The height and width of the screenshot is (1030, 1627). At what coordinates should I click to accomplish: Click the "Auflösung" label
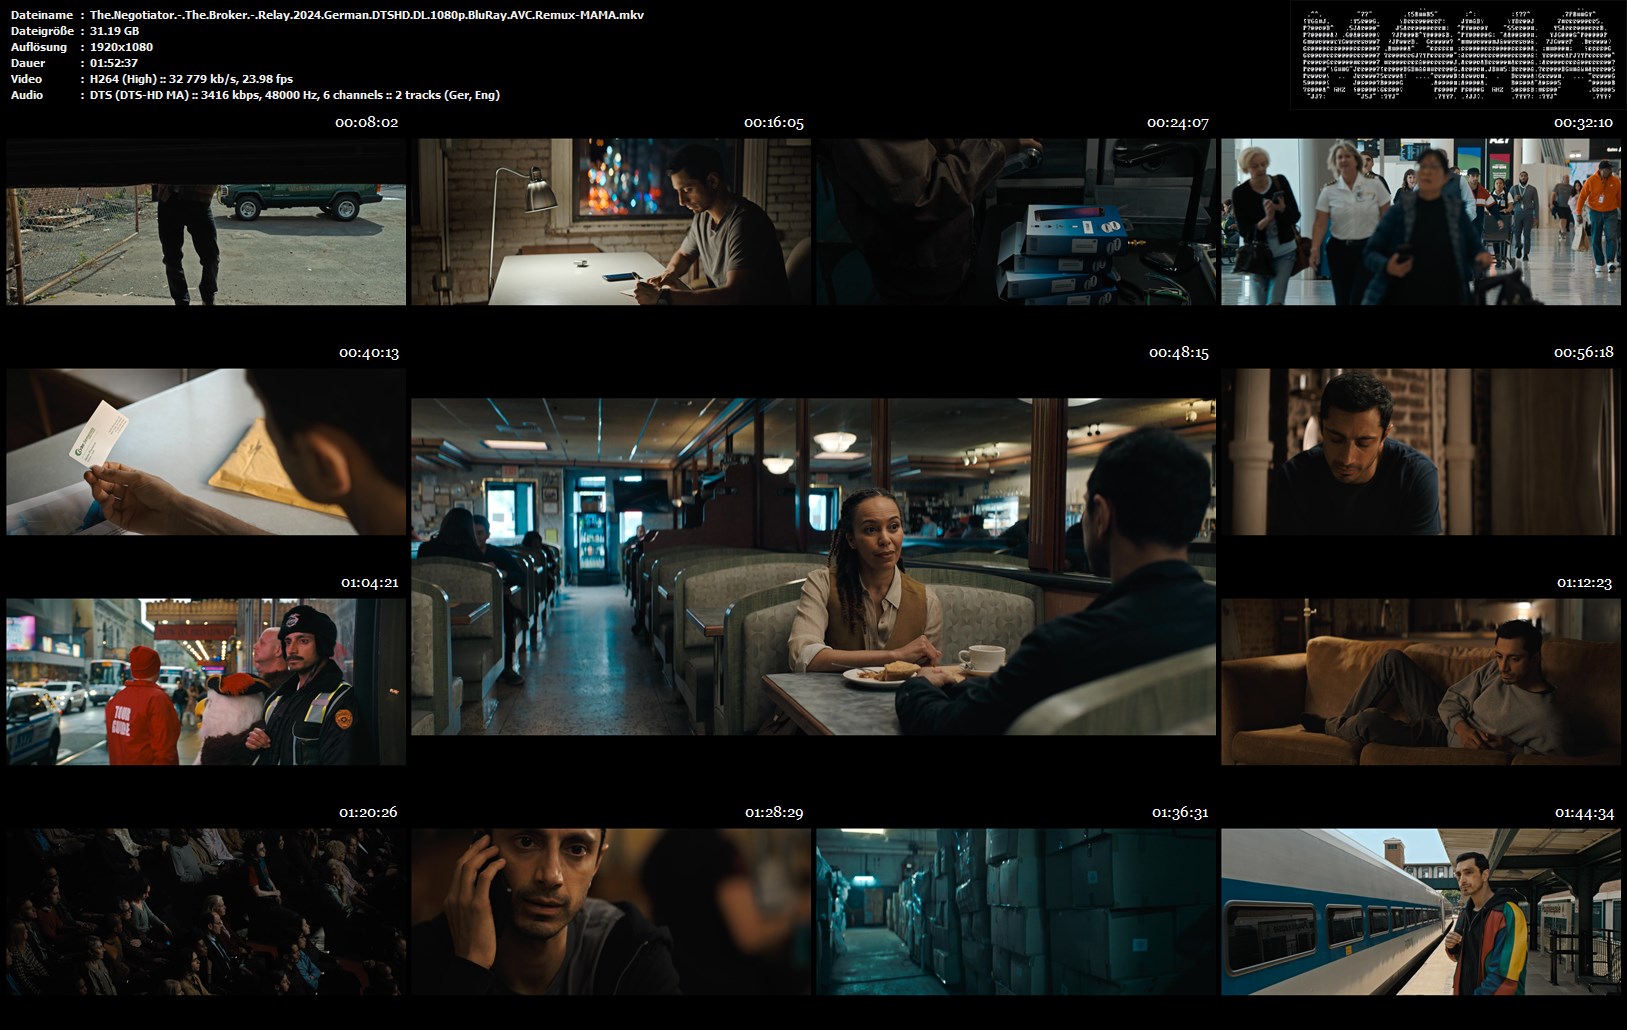39,47
